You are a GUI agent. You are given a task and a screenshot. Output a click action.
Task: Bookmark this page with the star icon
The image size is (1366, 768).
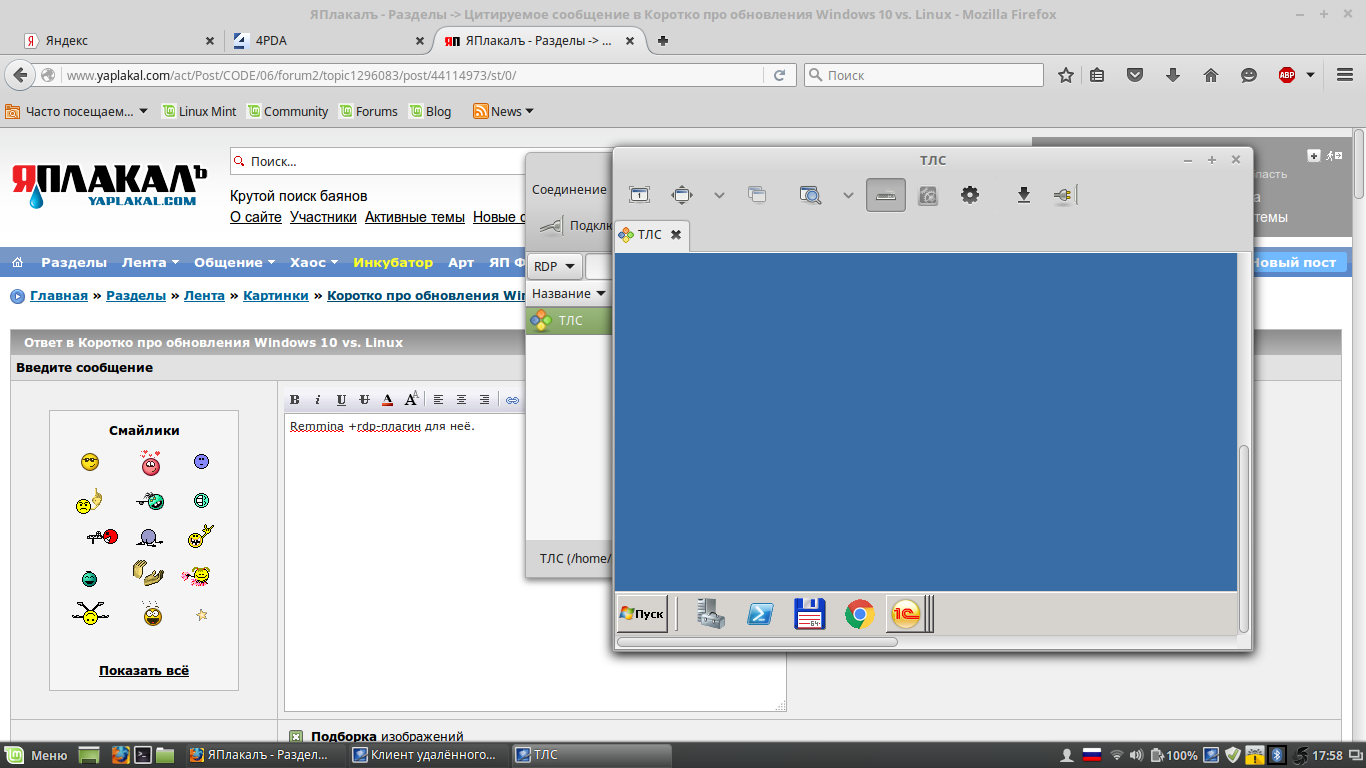[x=1066, y=75]
